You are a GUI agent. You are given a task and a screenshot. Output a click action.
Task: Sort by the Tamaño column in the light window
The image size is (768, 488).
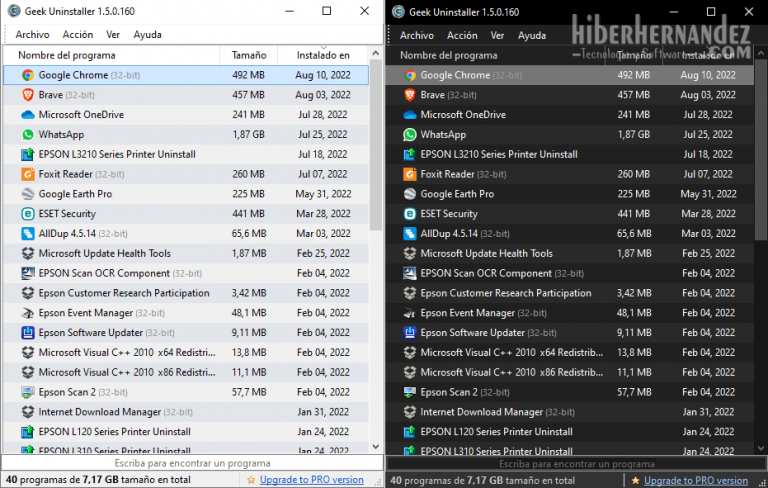pos(249,55)
